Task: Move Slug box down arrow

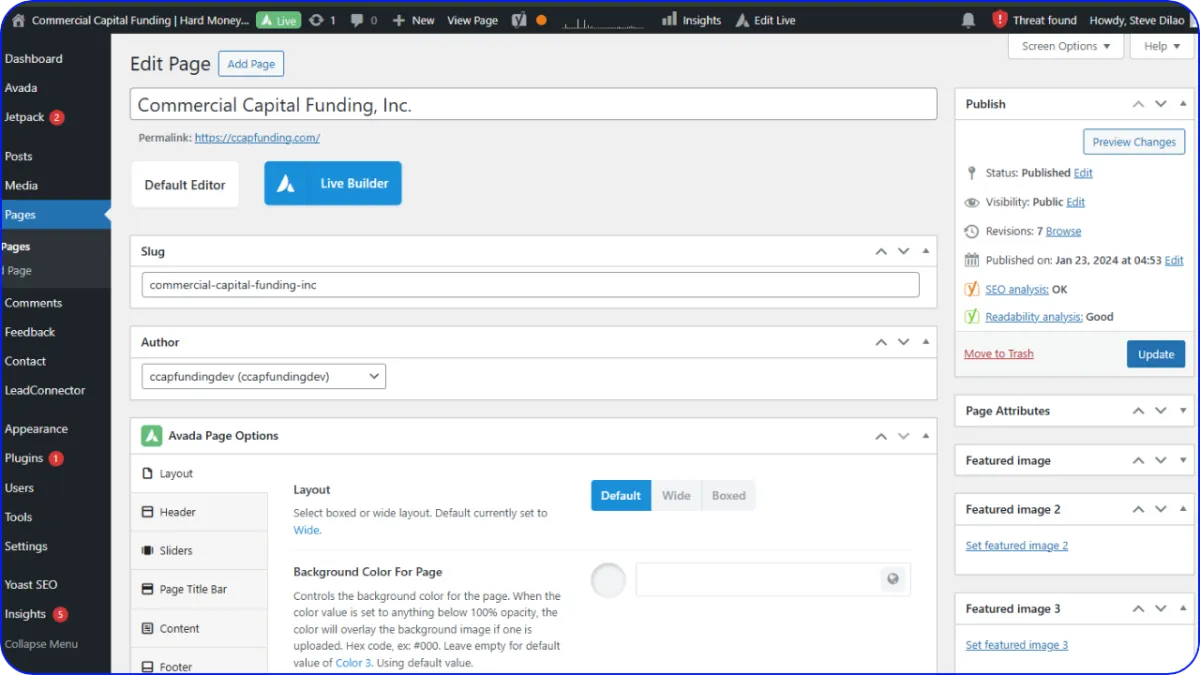Action: click(903, 252)
